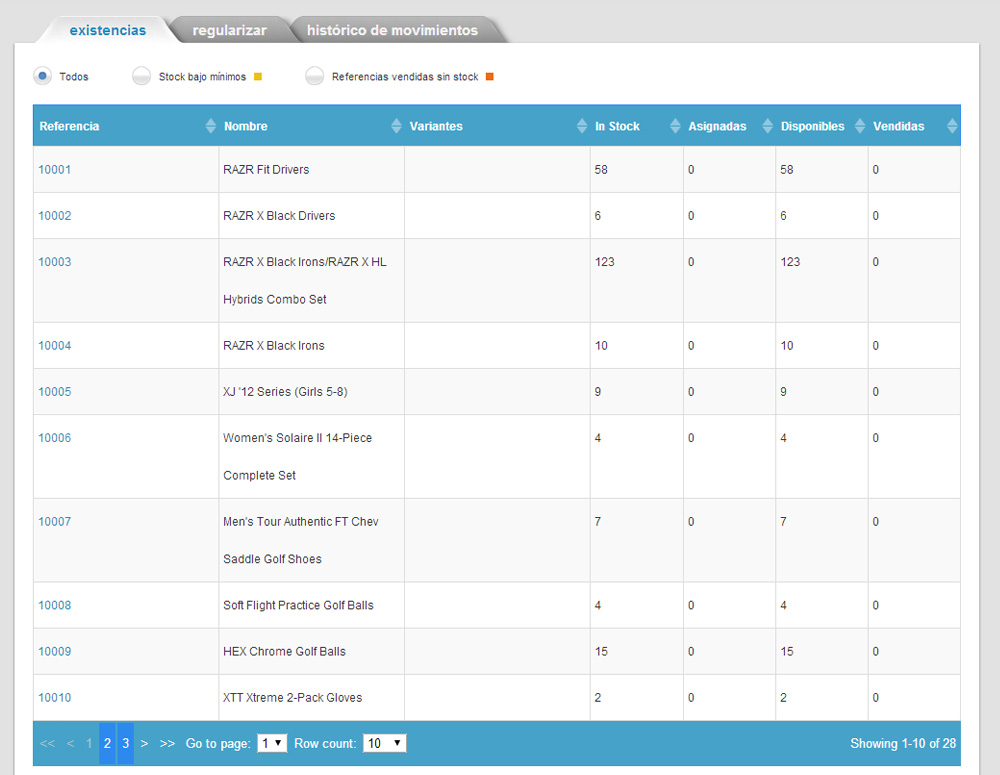The width and height of the screenshot is (1000, 775).
Task: Select the RAZR Fit Drivers name cell
Action: click(312, 170)
